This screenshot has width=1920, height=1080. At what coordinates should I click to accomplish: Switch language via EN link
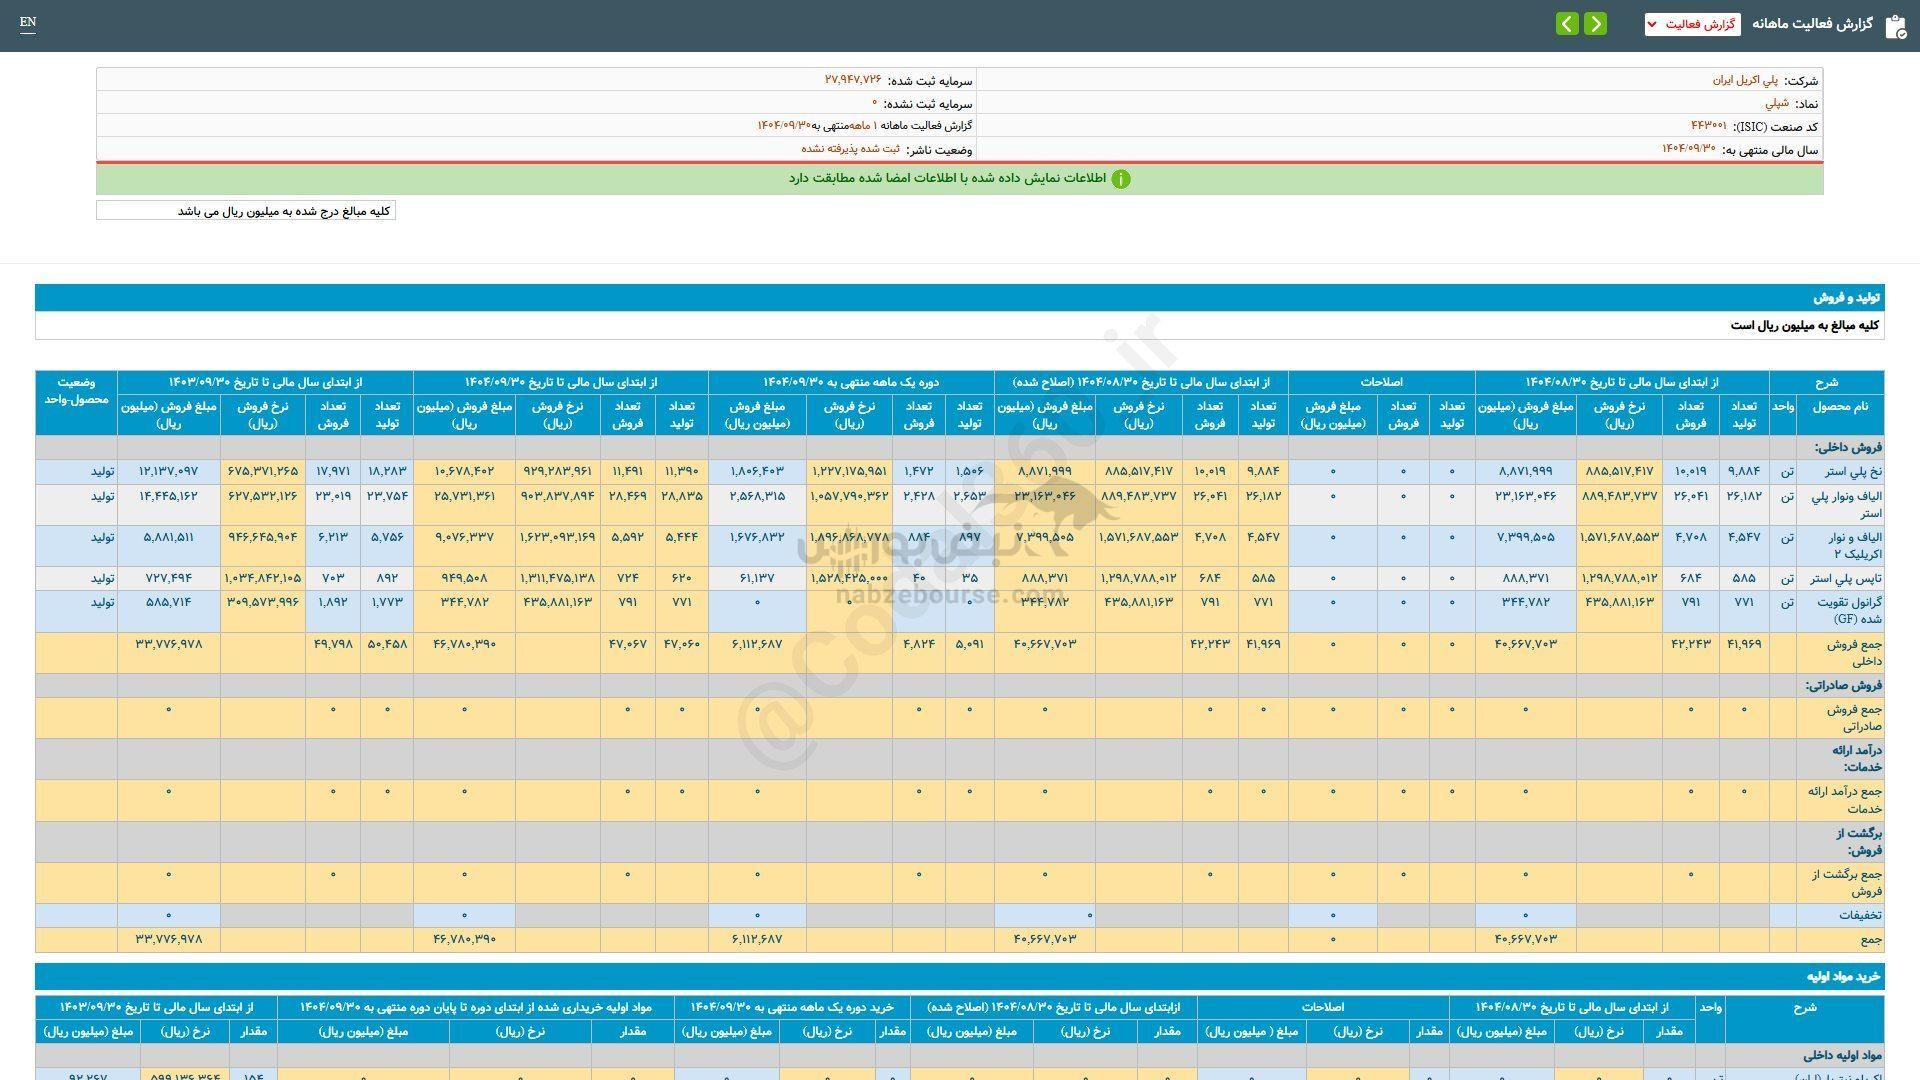coord(28,22)
